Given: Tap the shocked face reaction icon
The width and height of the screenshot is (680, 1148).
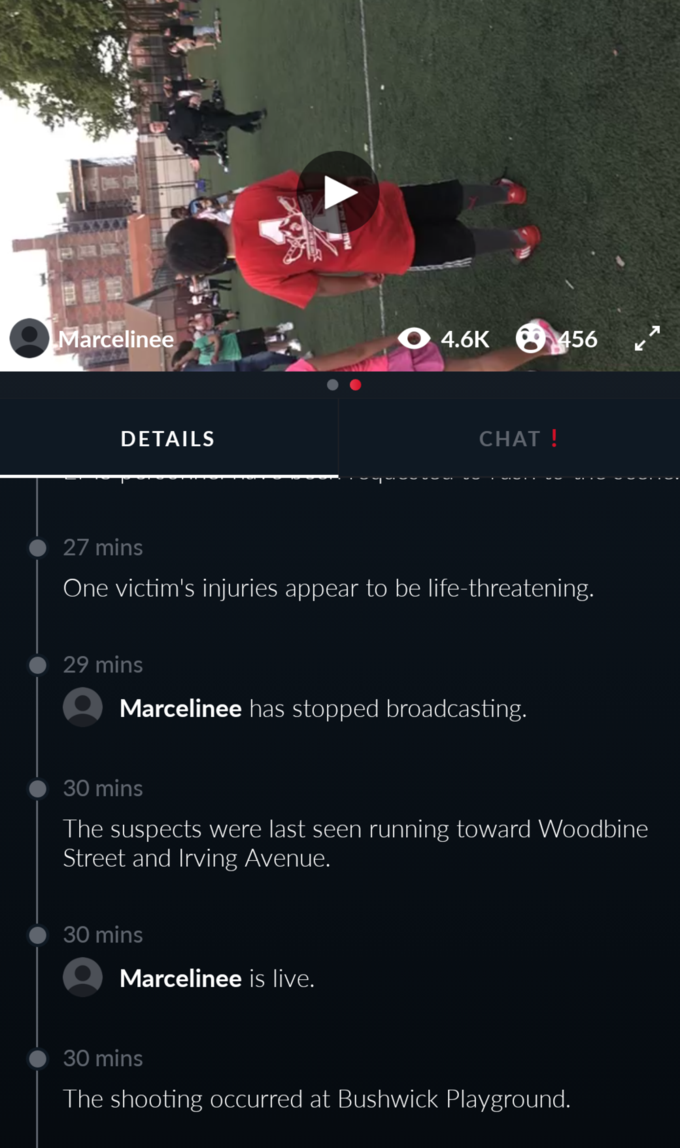Looking at the screenshot, I should 530,338.
